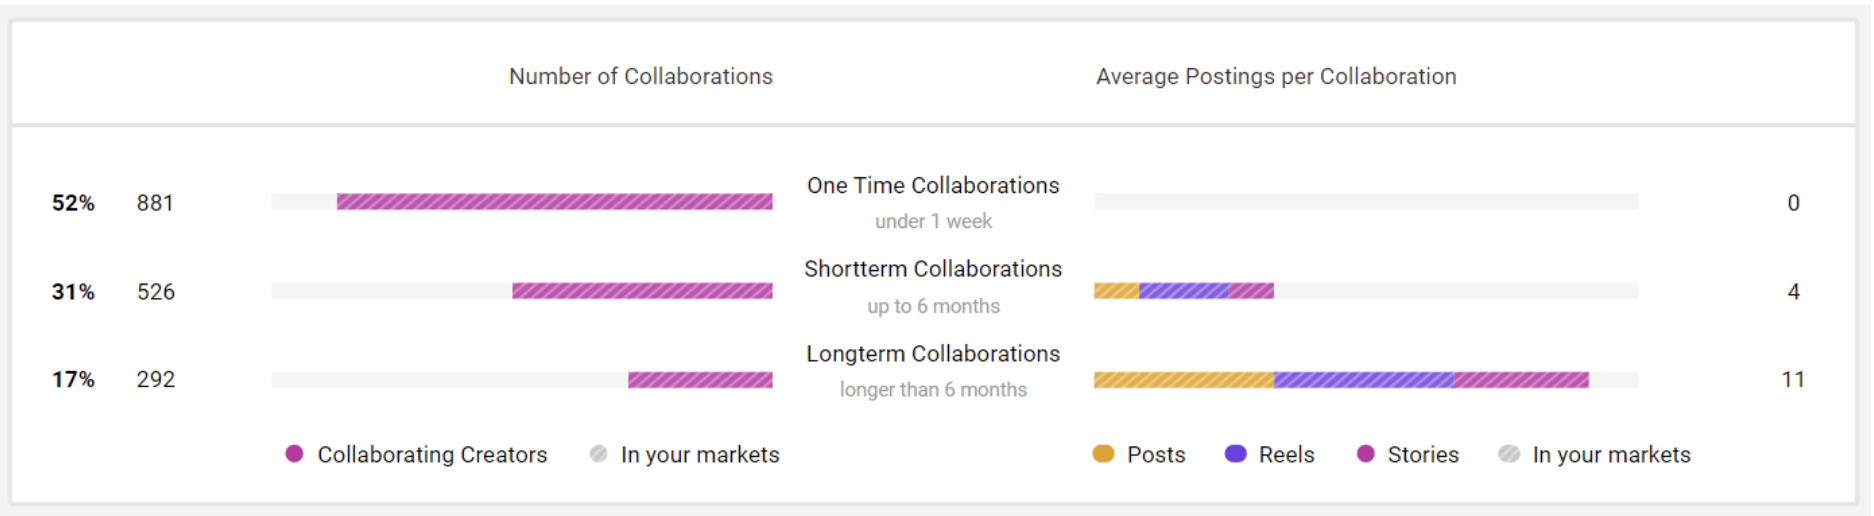This screenshot has height=516, width=1874.
Task: Click the Longterm pink Stories segment
Action: tap(1521, 380)
